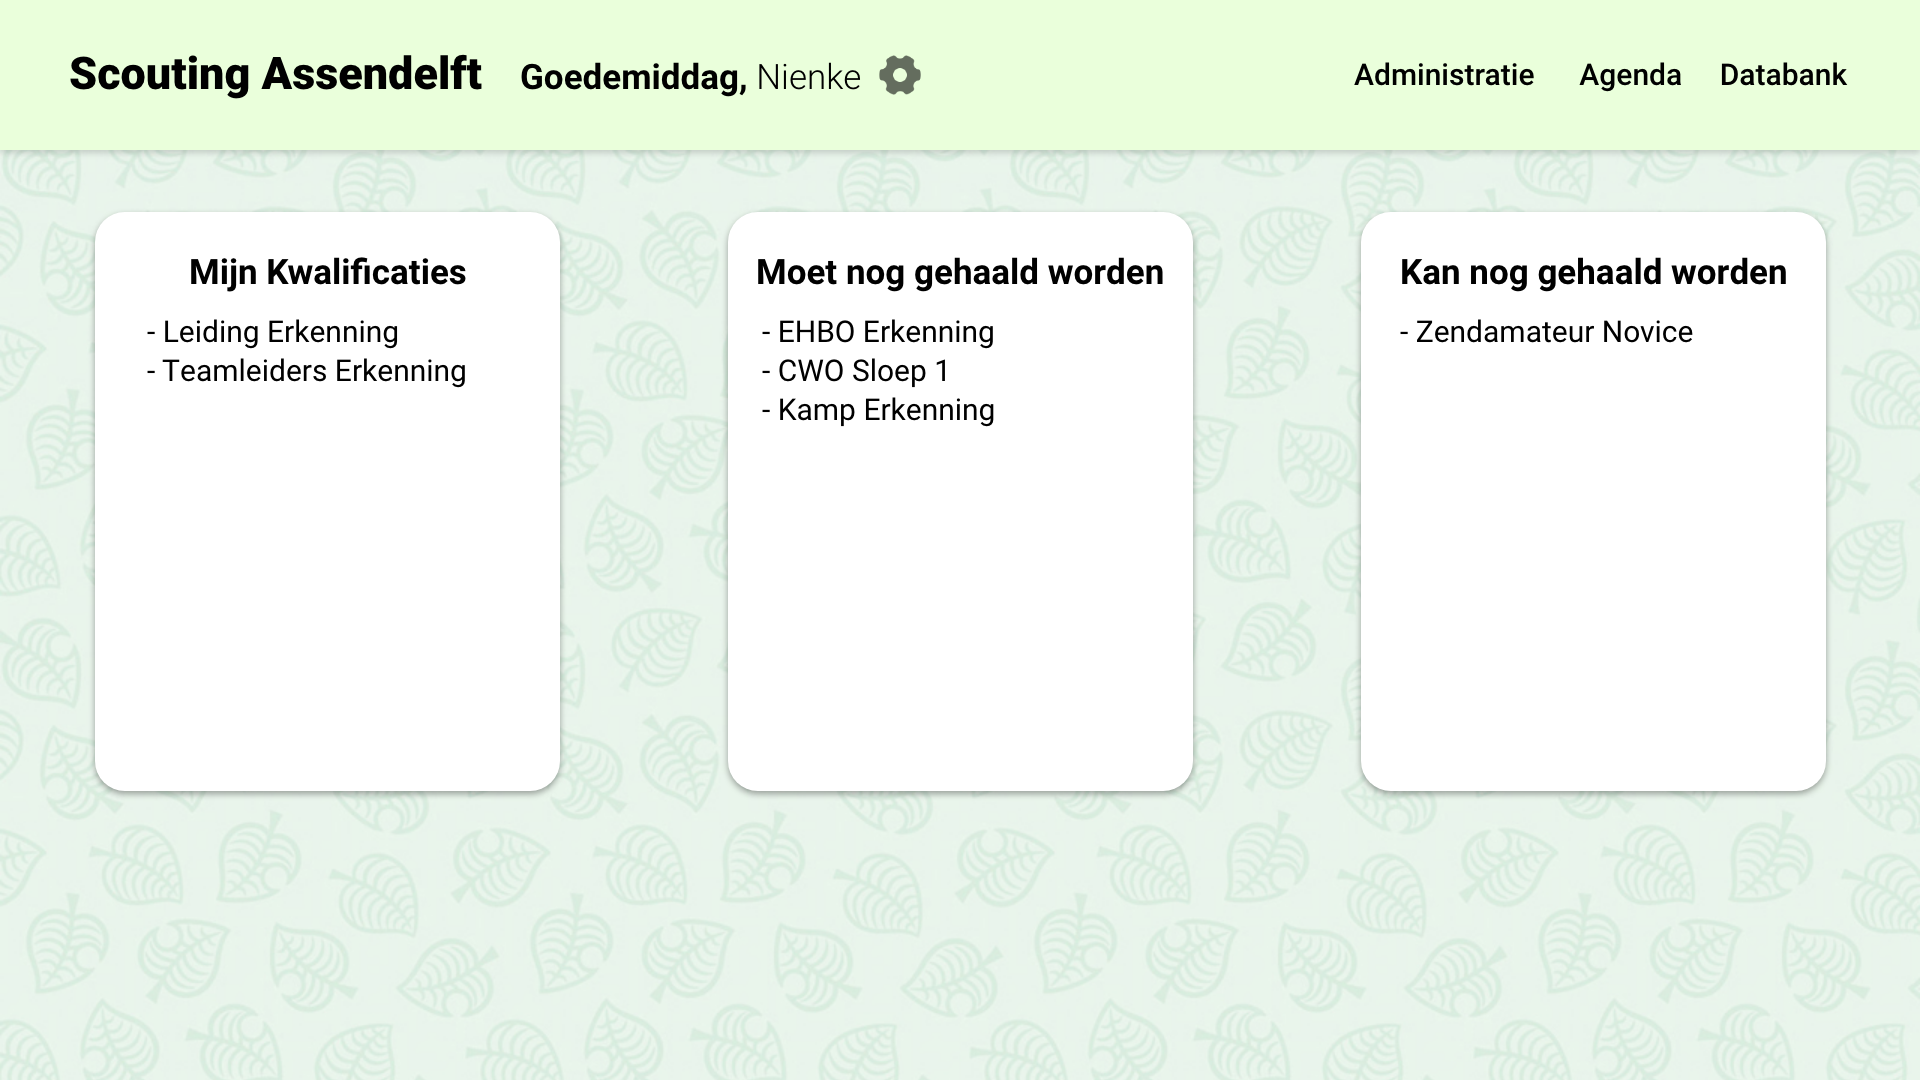This screenshot has width=1920, height=1080.
Task: Select the Zendamateur Novice entry
Action: [1553, 332]
